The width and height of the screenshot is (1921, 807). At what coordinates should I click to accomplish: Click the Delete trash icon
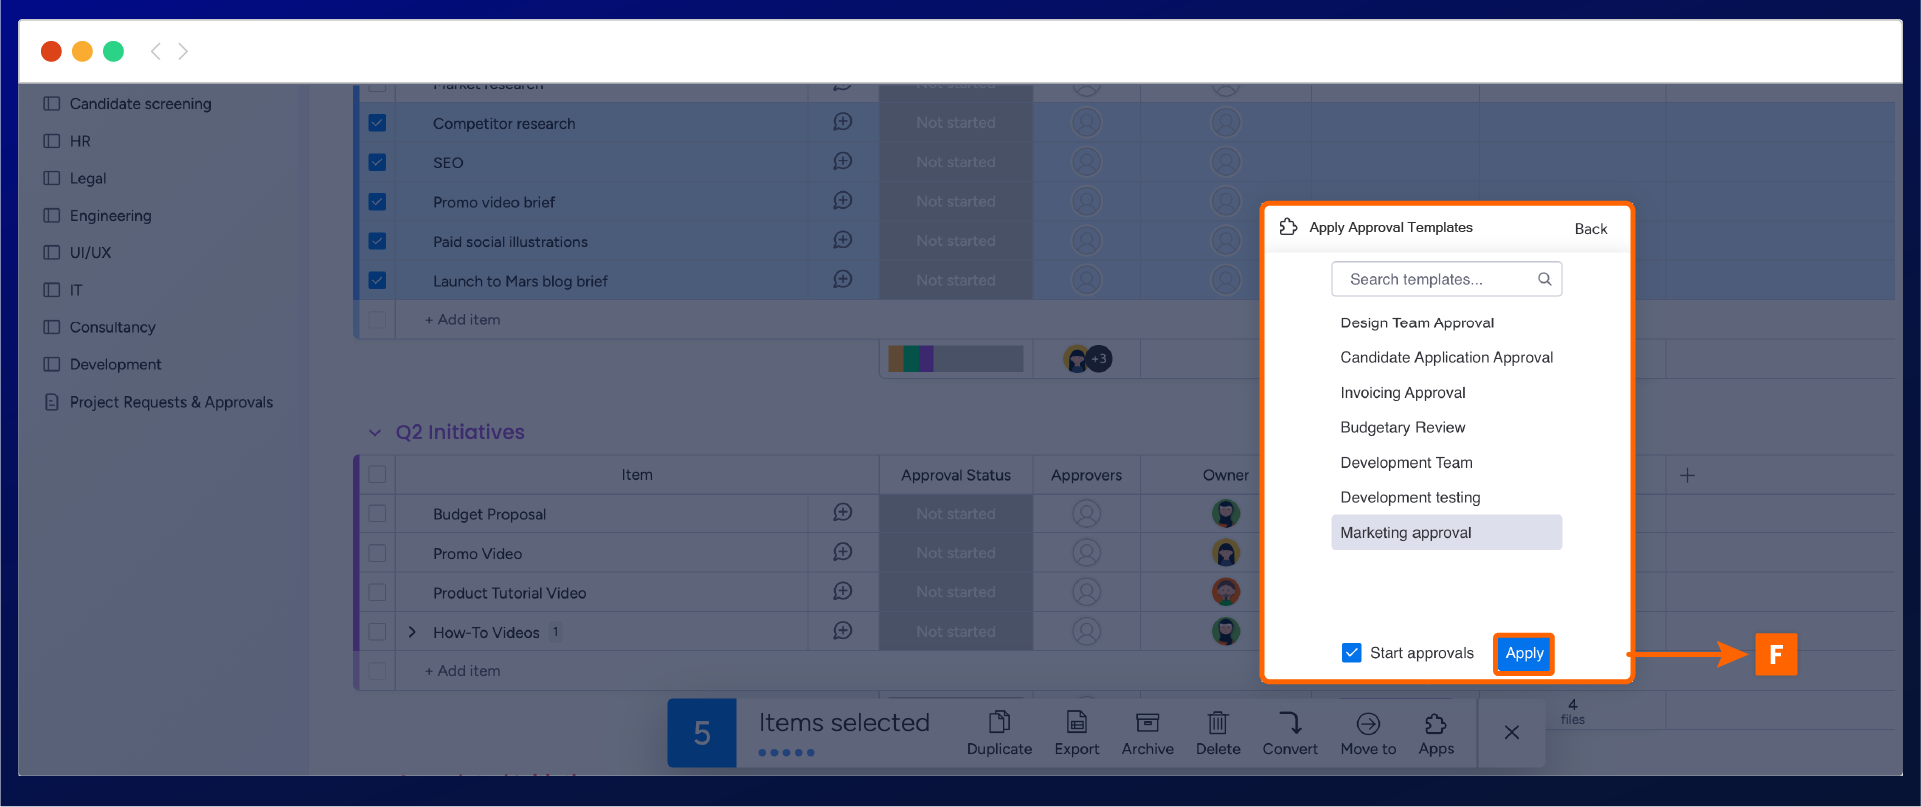(1217, 723)
